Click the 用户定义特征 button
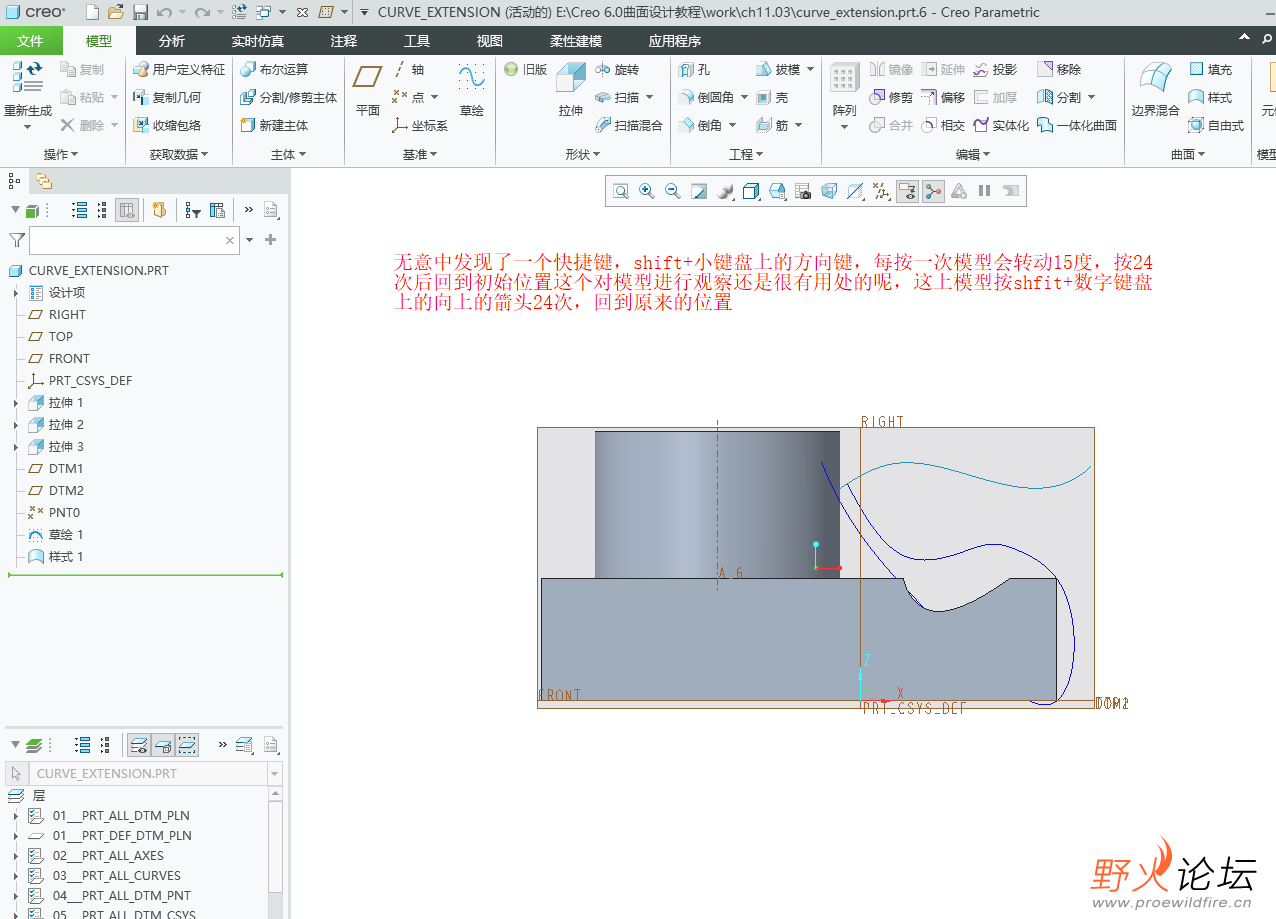 coord(179,70)
